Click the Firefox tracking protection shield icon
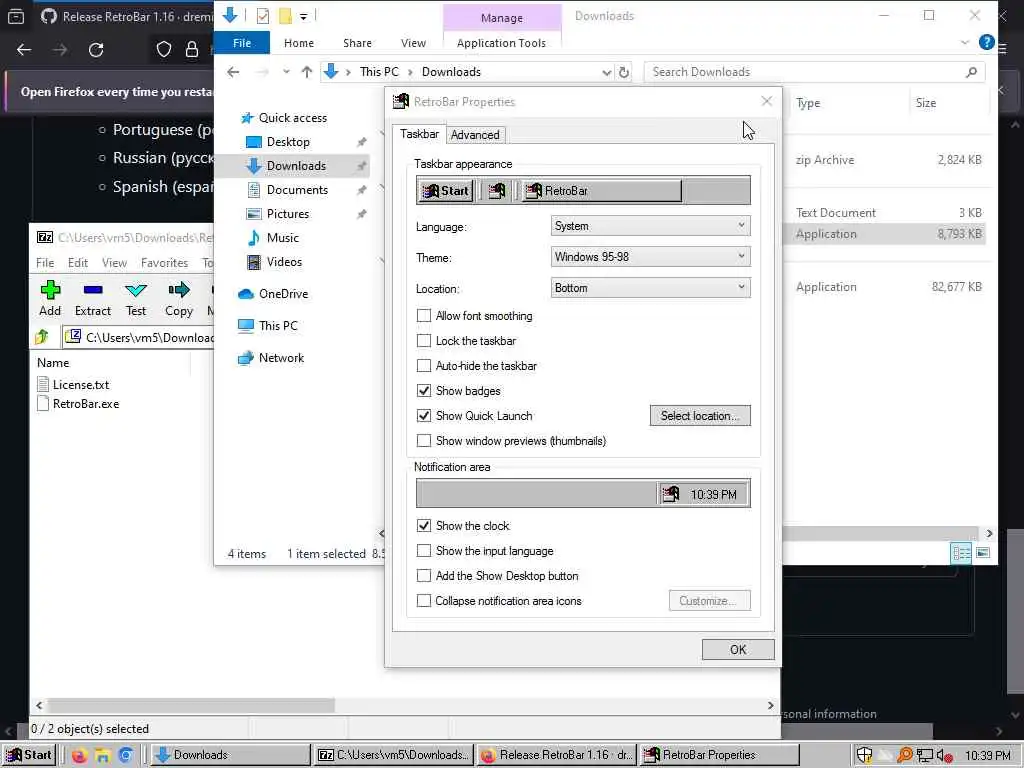This screenshot has width=1024, height=768. point(164,50)
